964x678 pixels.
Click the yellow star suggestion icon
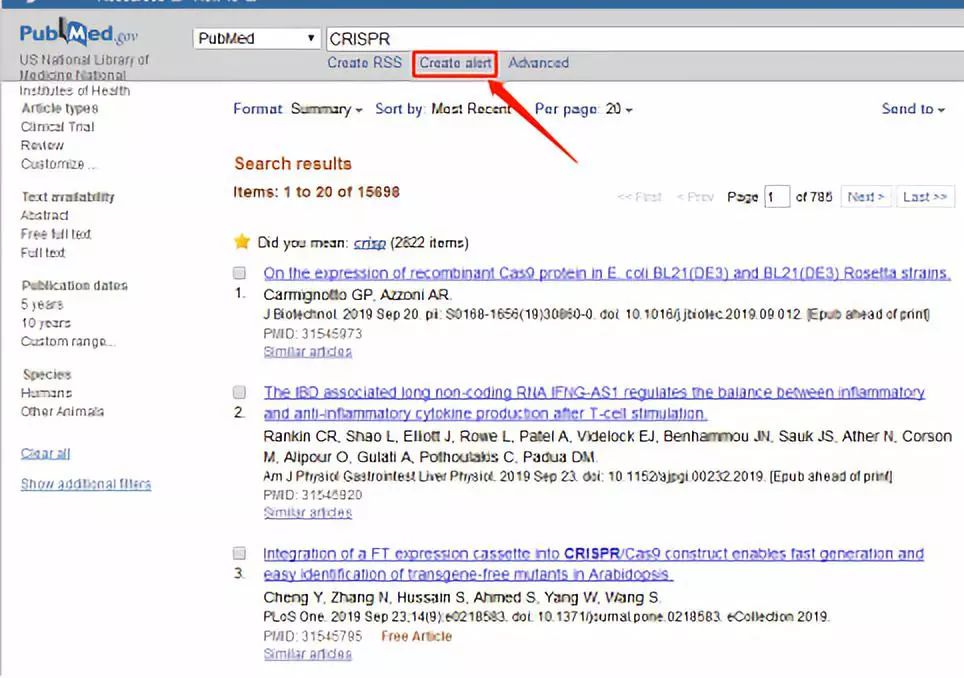tap(241, 242)
